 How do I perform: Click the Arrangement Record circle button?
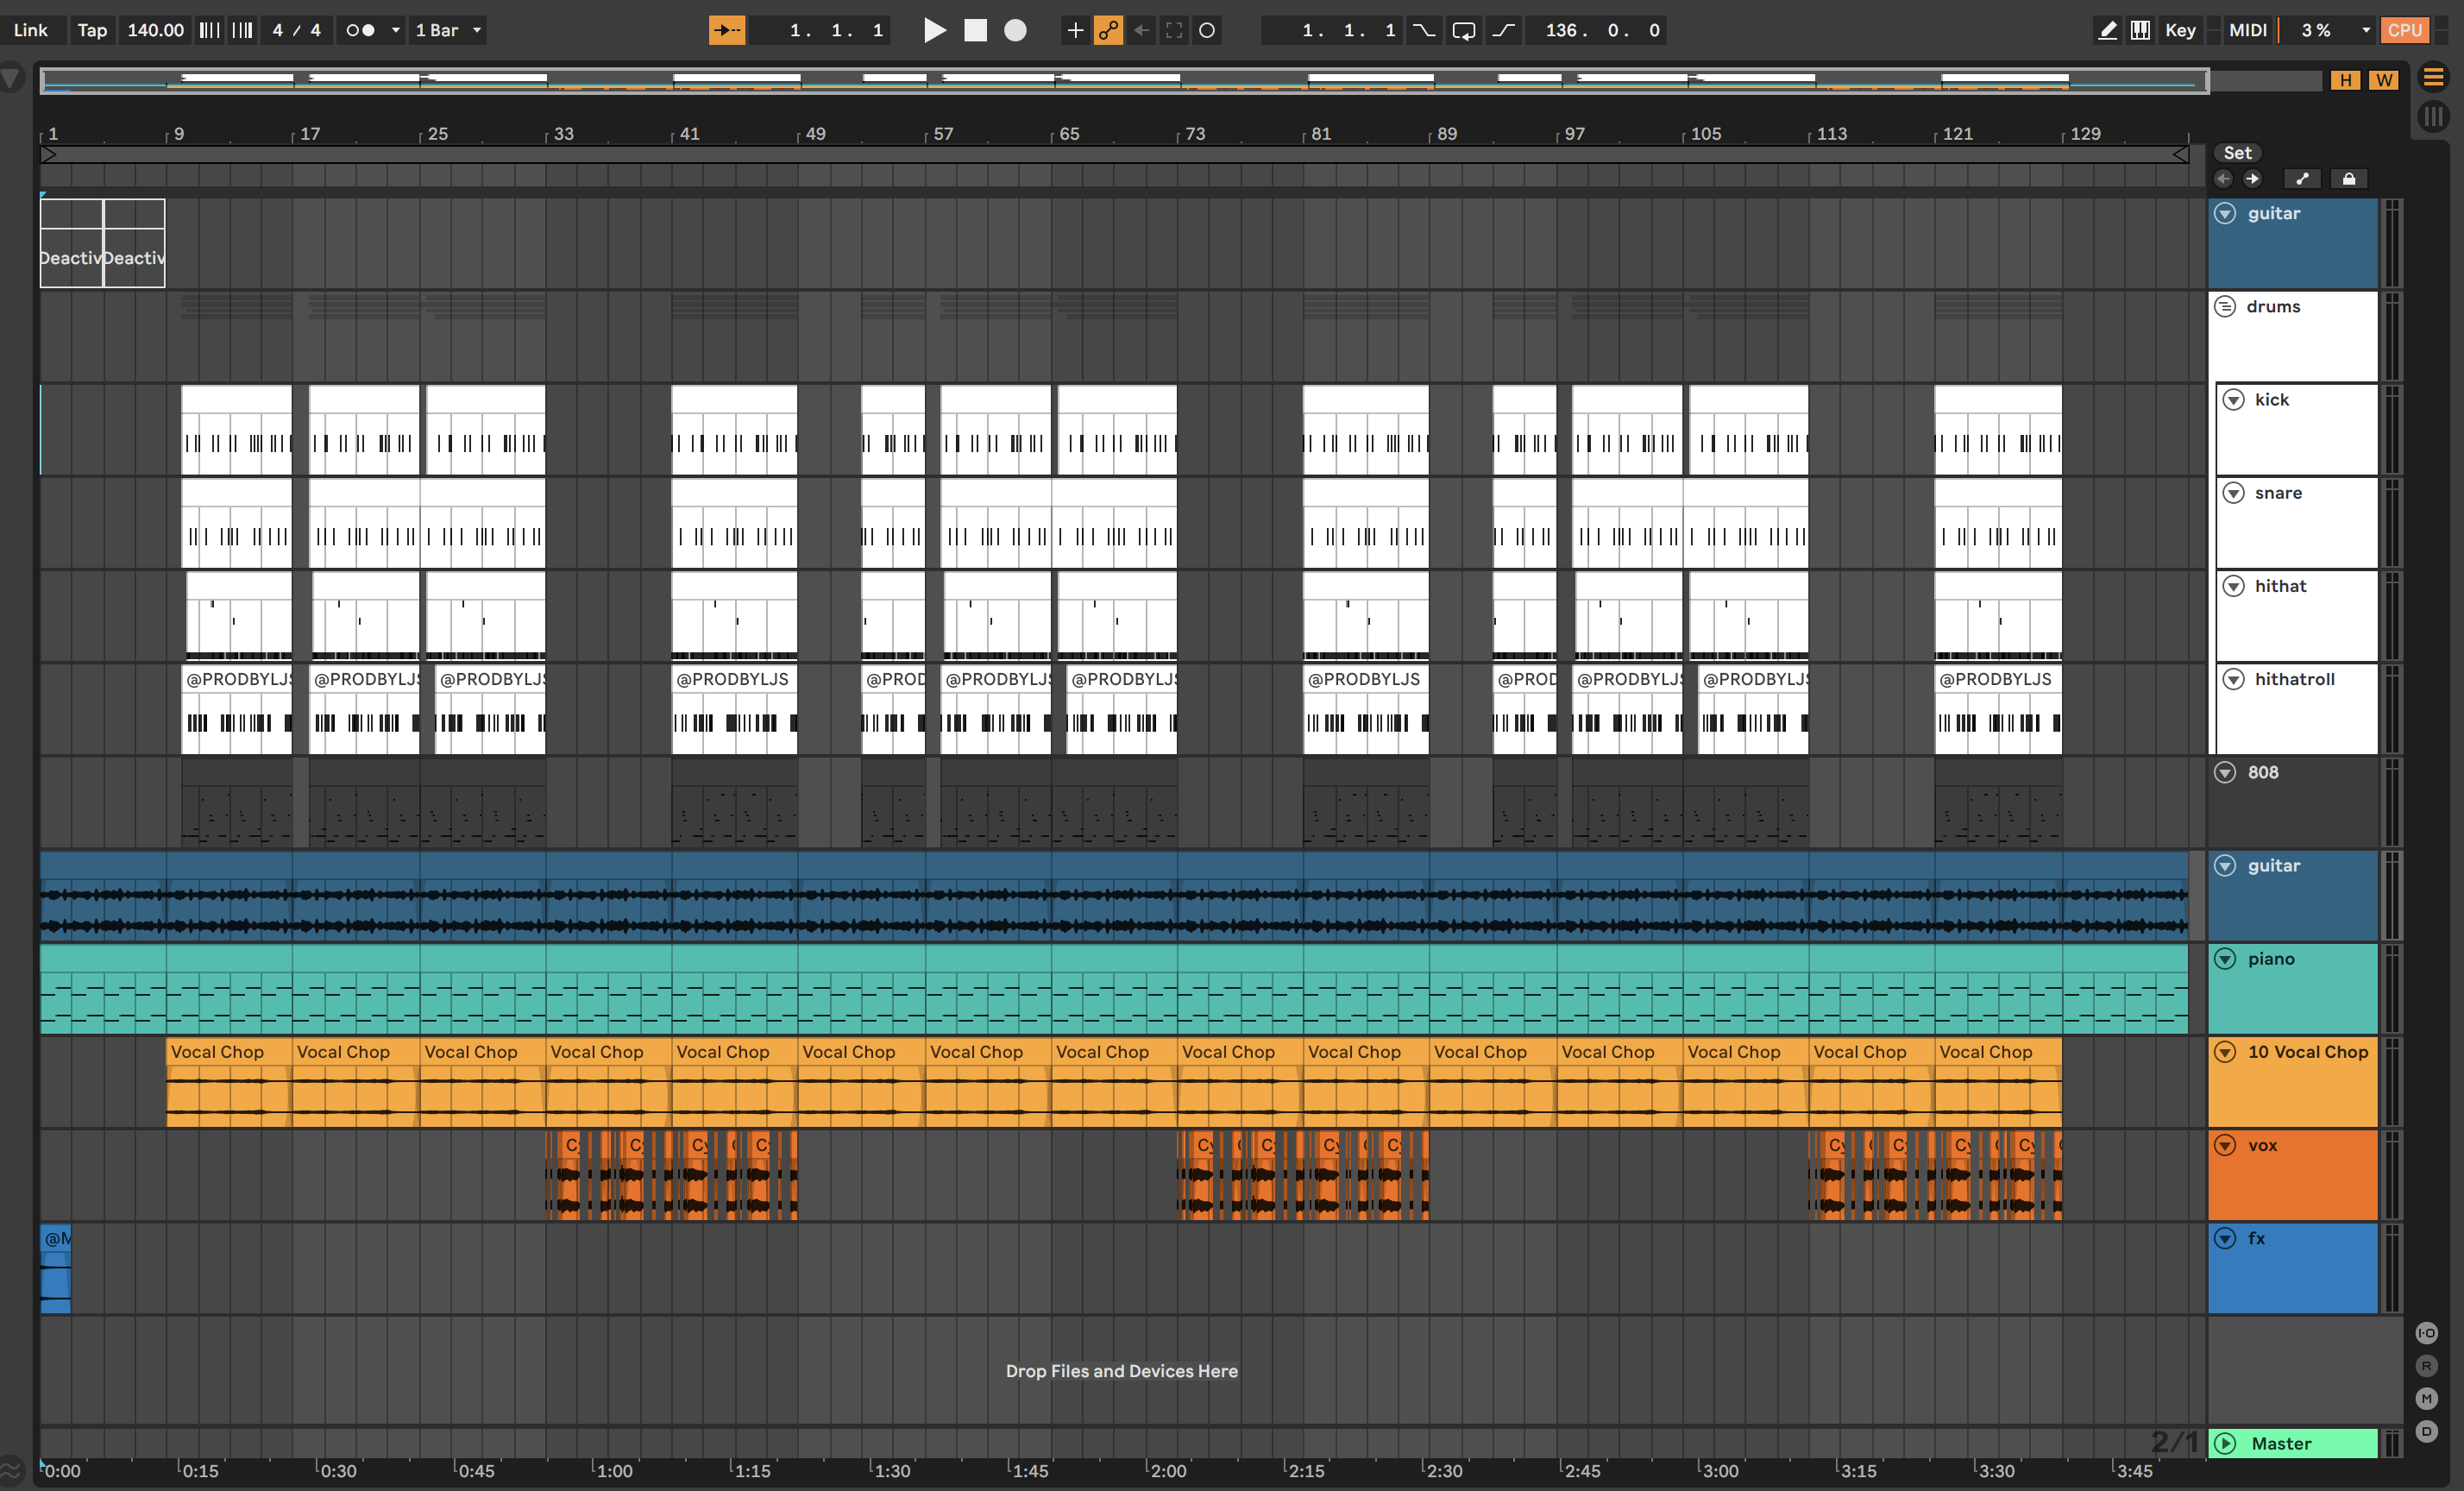pos(1015,30)
